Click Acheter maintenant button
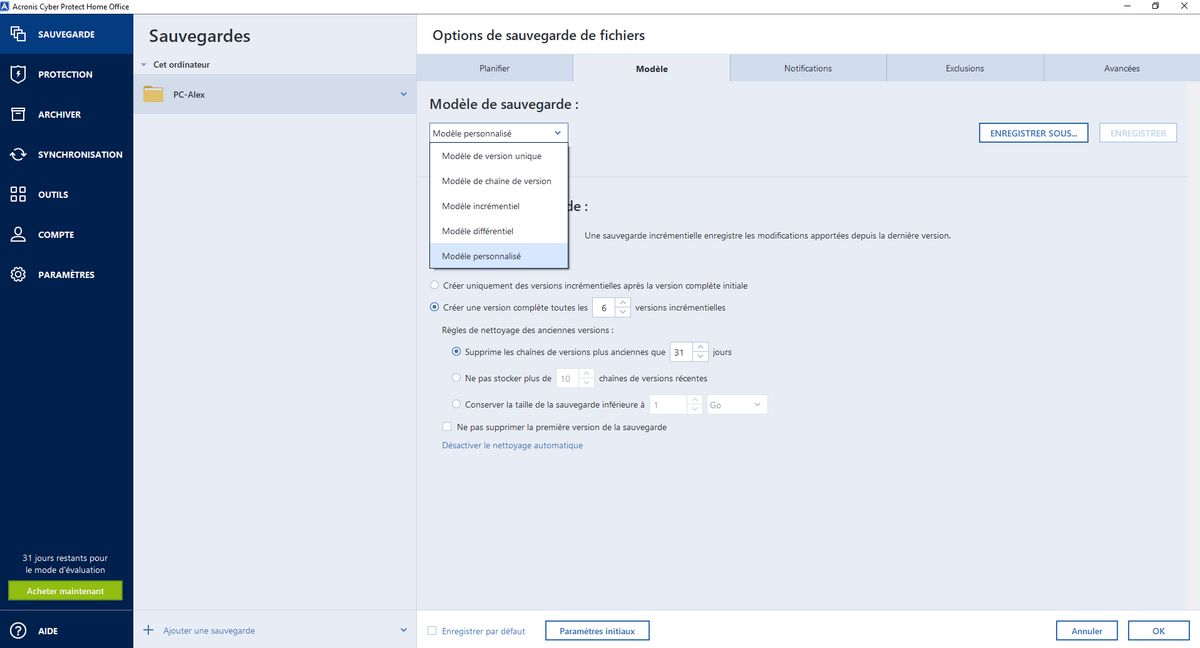Image resolution: width=1200 pixels, height=648 pixels. click(x=65, y=591)
